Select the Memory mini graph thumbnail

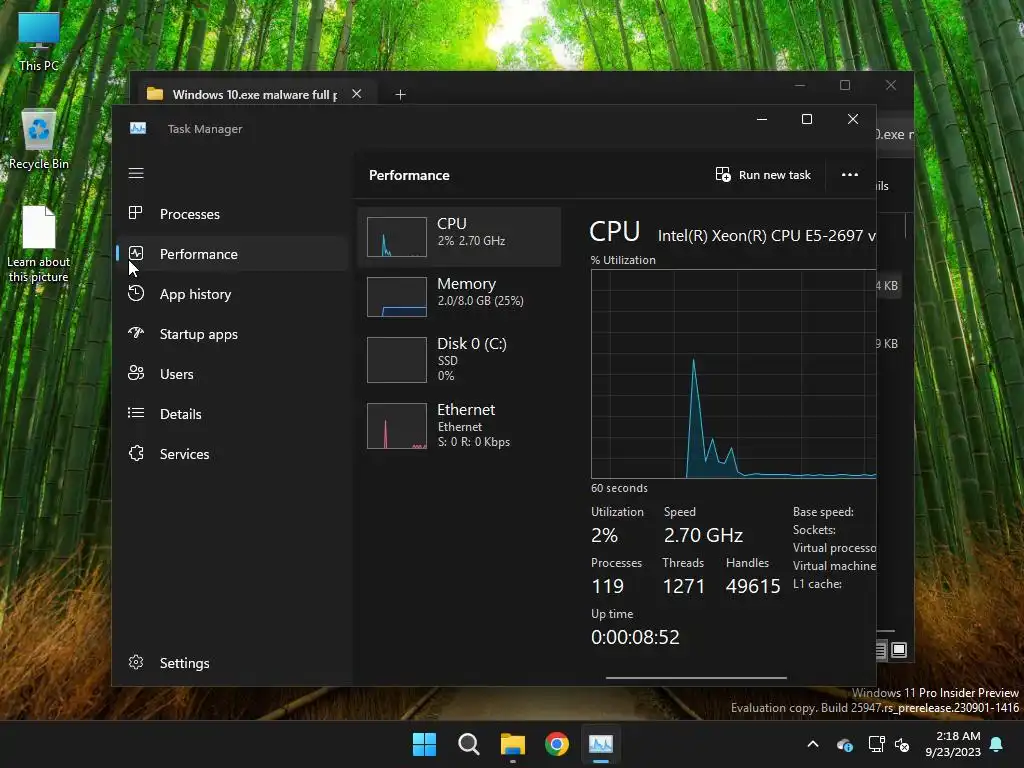[396, 297]
